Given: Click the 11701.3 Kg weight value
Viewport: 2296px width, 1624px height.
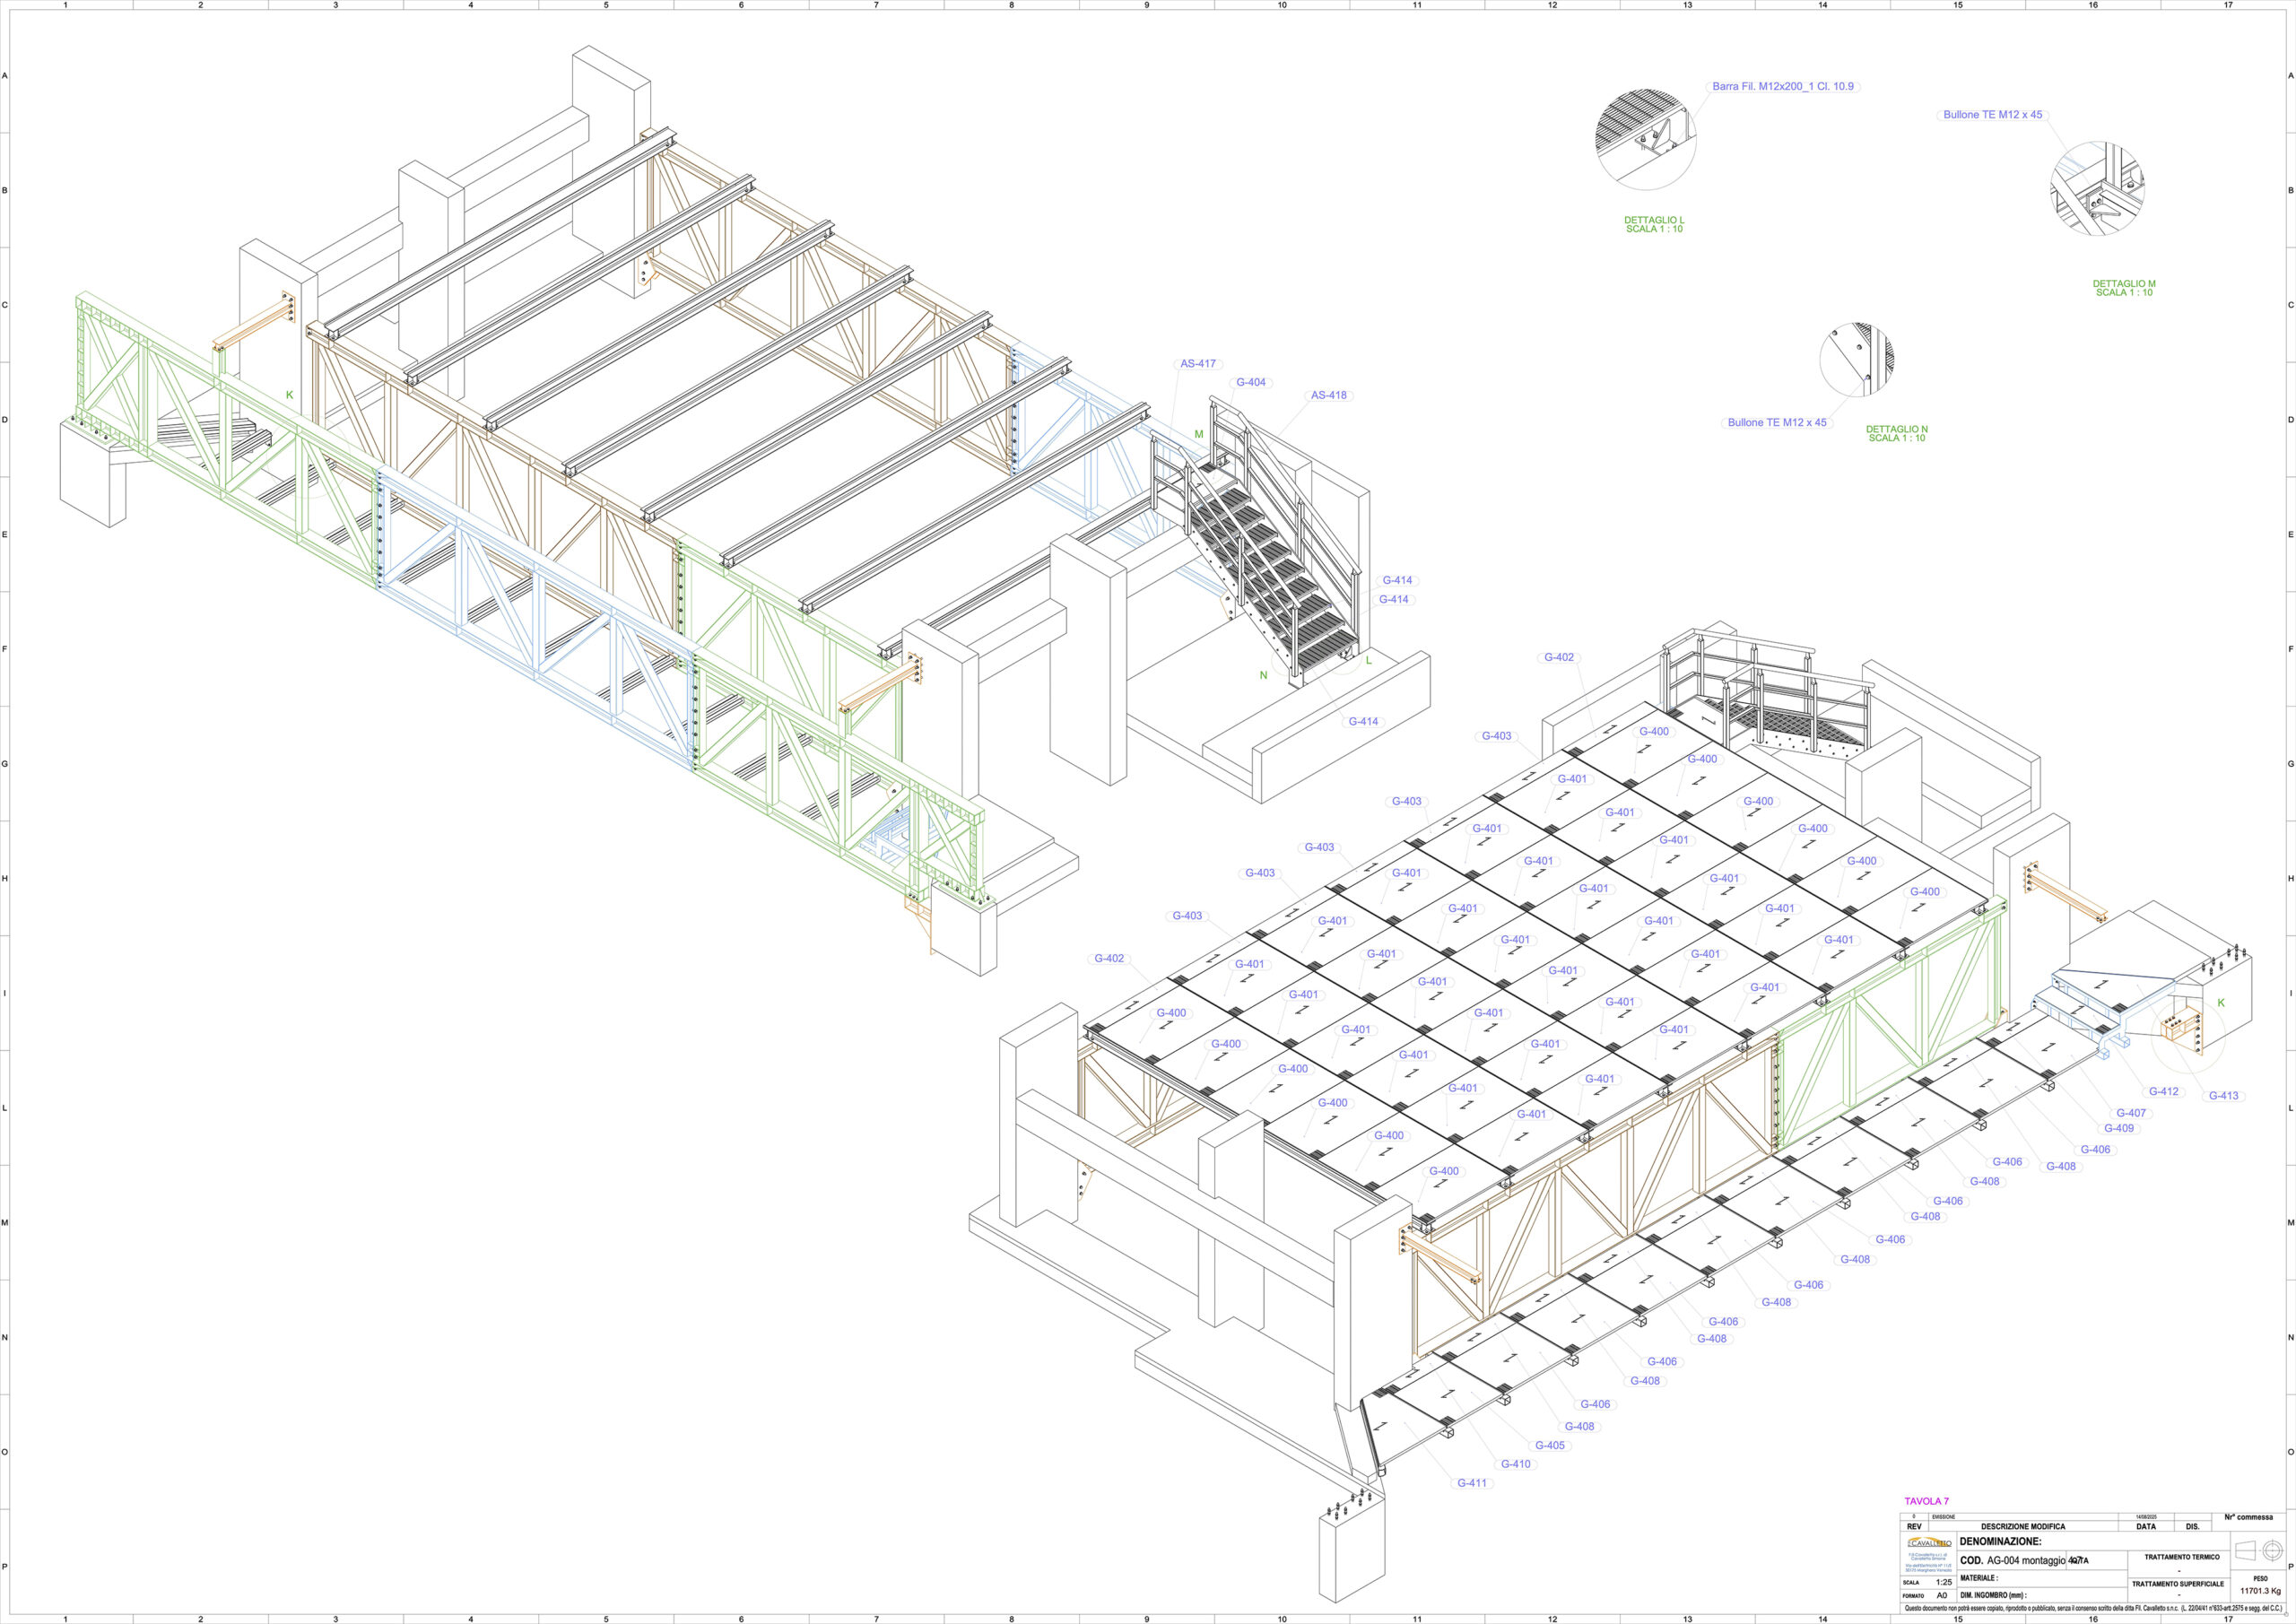Looking at the screenshot, I should tap(2260, 1591).
